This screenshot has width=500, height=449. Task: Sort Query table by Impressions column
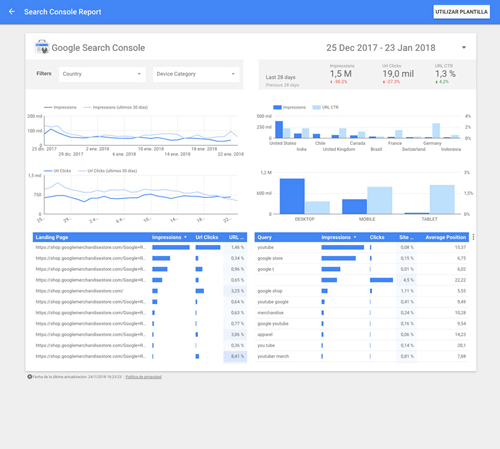339,237
